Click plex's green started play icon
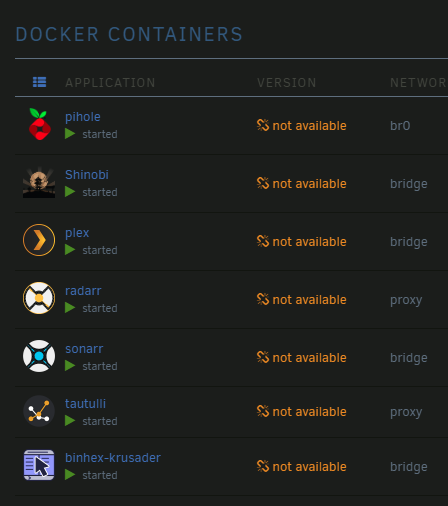 coord(70,250)
